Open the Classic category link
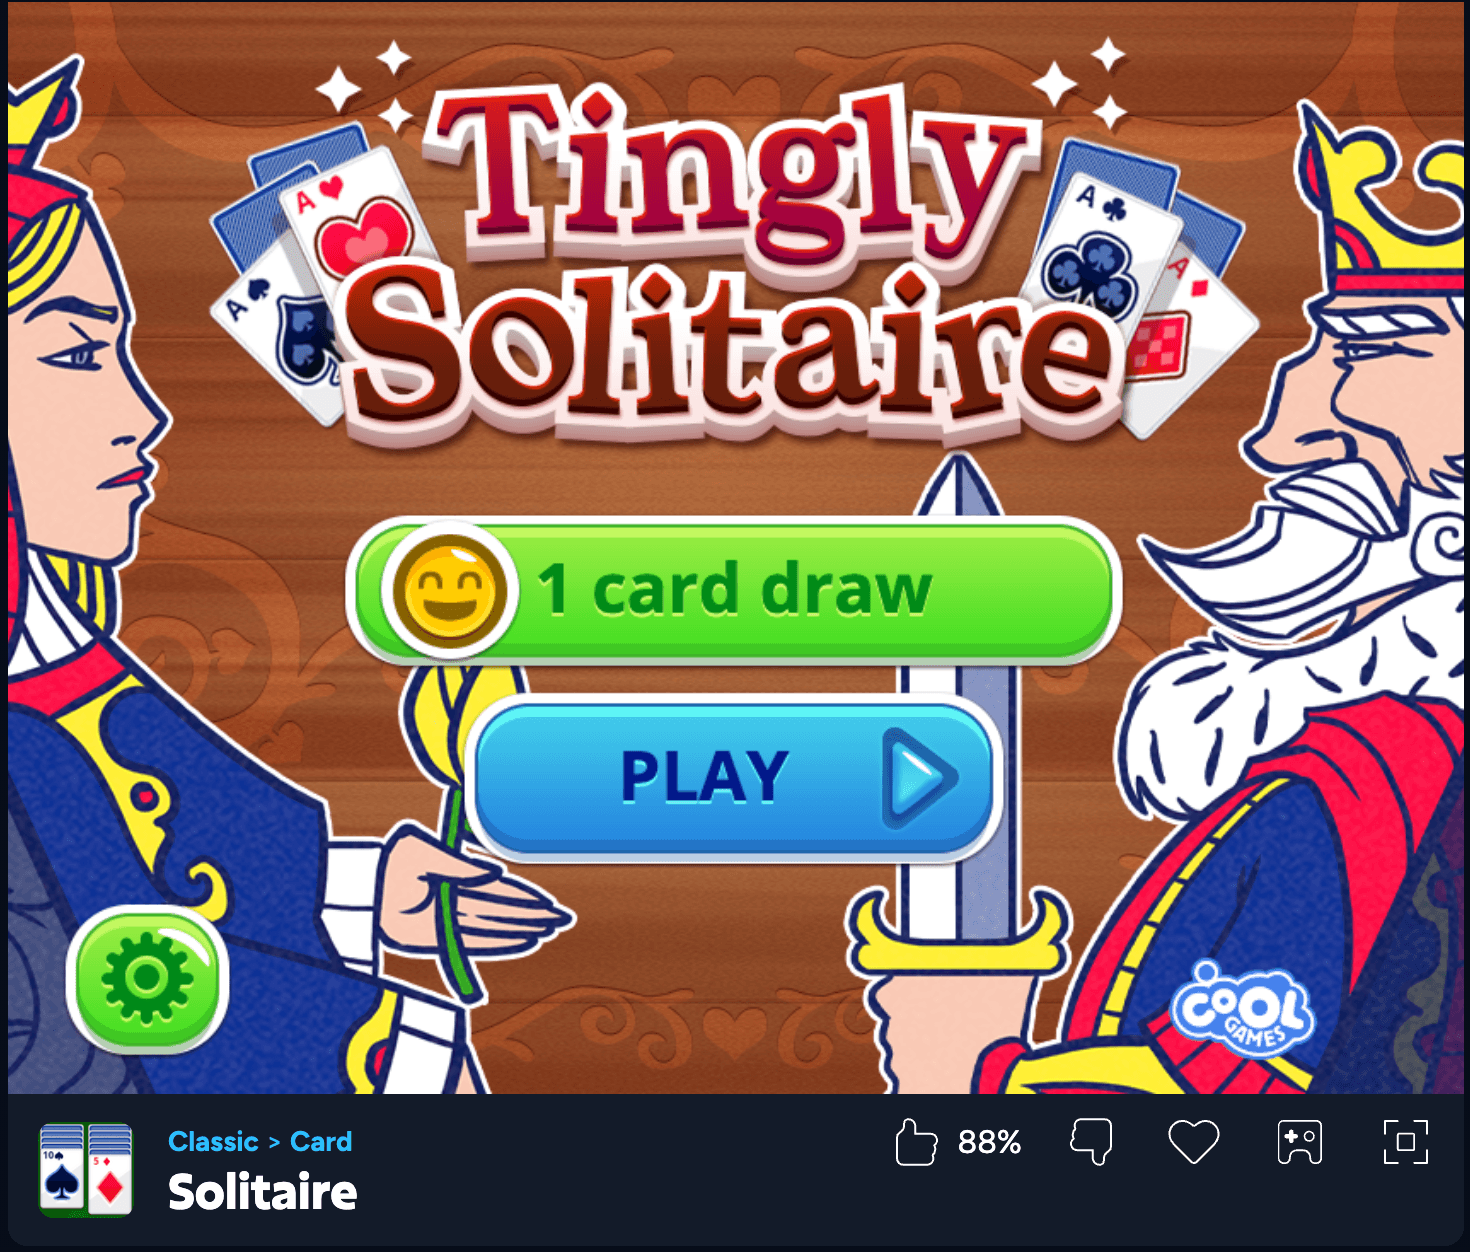 coord(213,1141)
